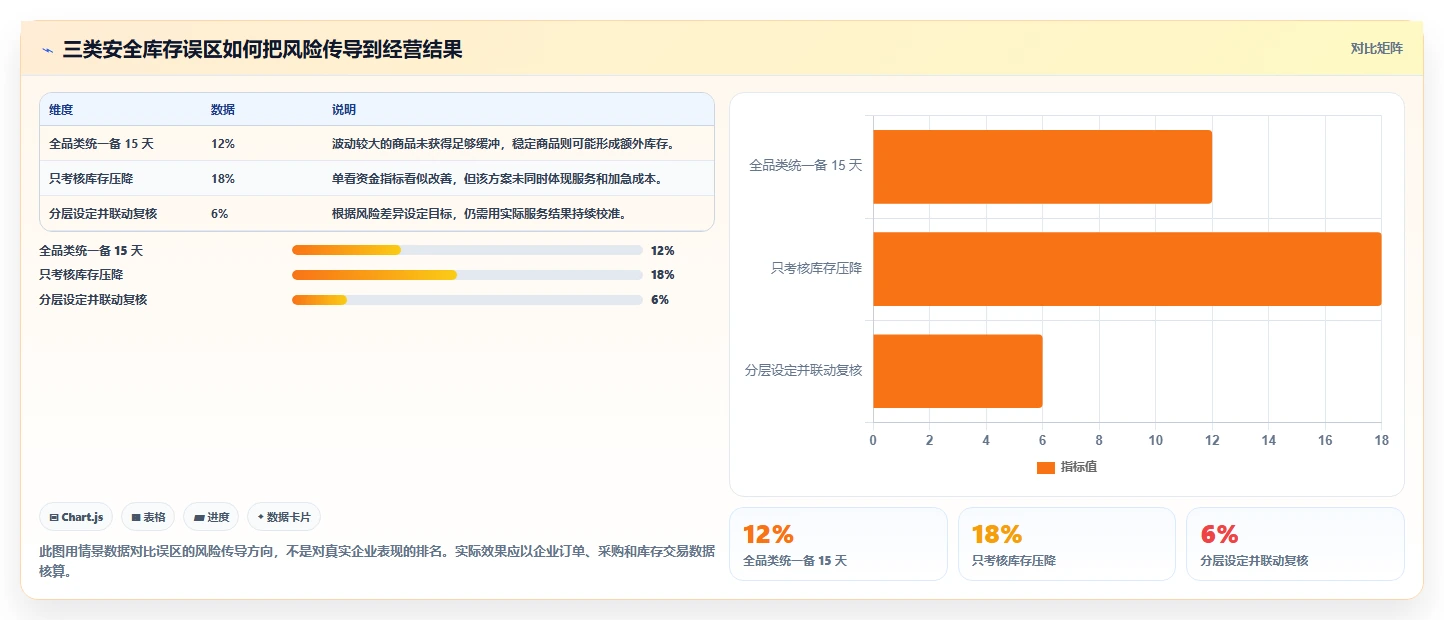Image resolution: width=1444 pixels, height=620 pixels.
Task: Click chart y-axis label 分层设定并联动复核
Action: (803, 370)
